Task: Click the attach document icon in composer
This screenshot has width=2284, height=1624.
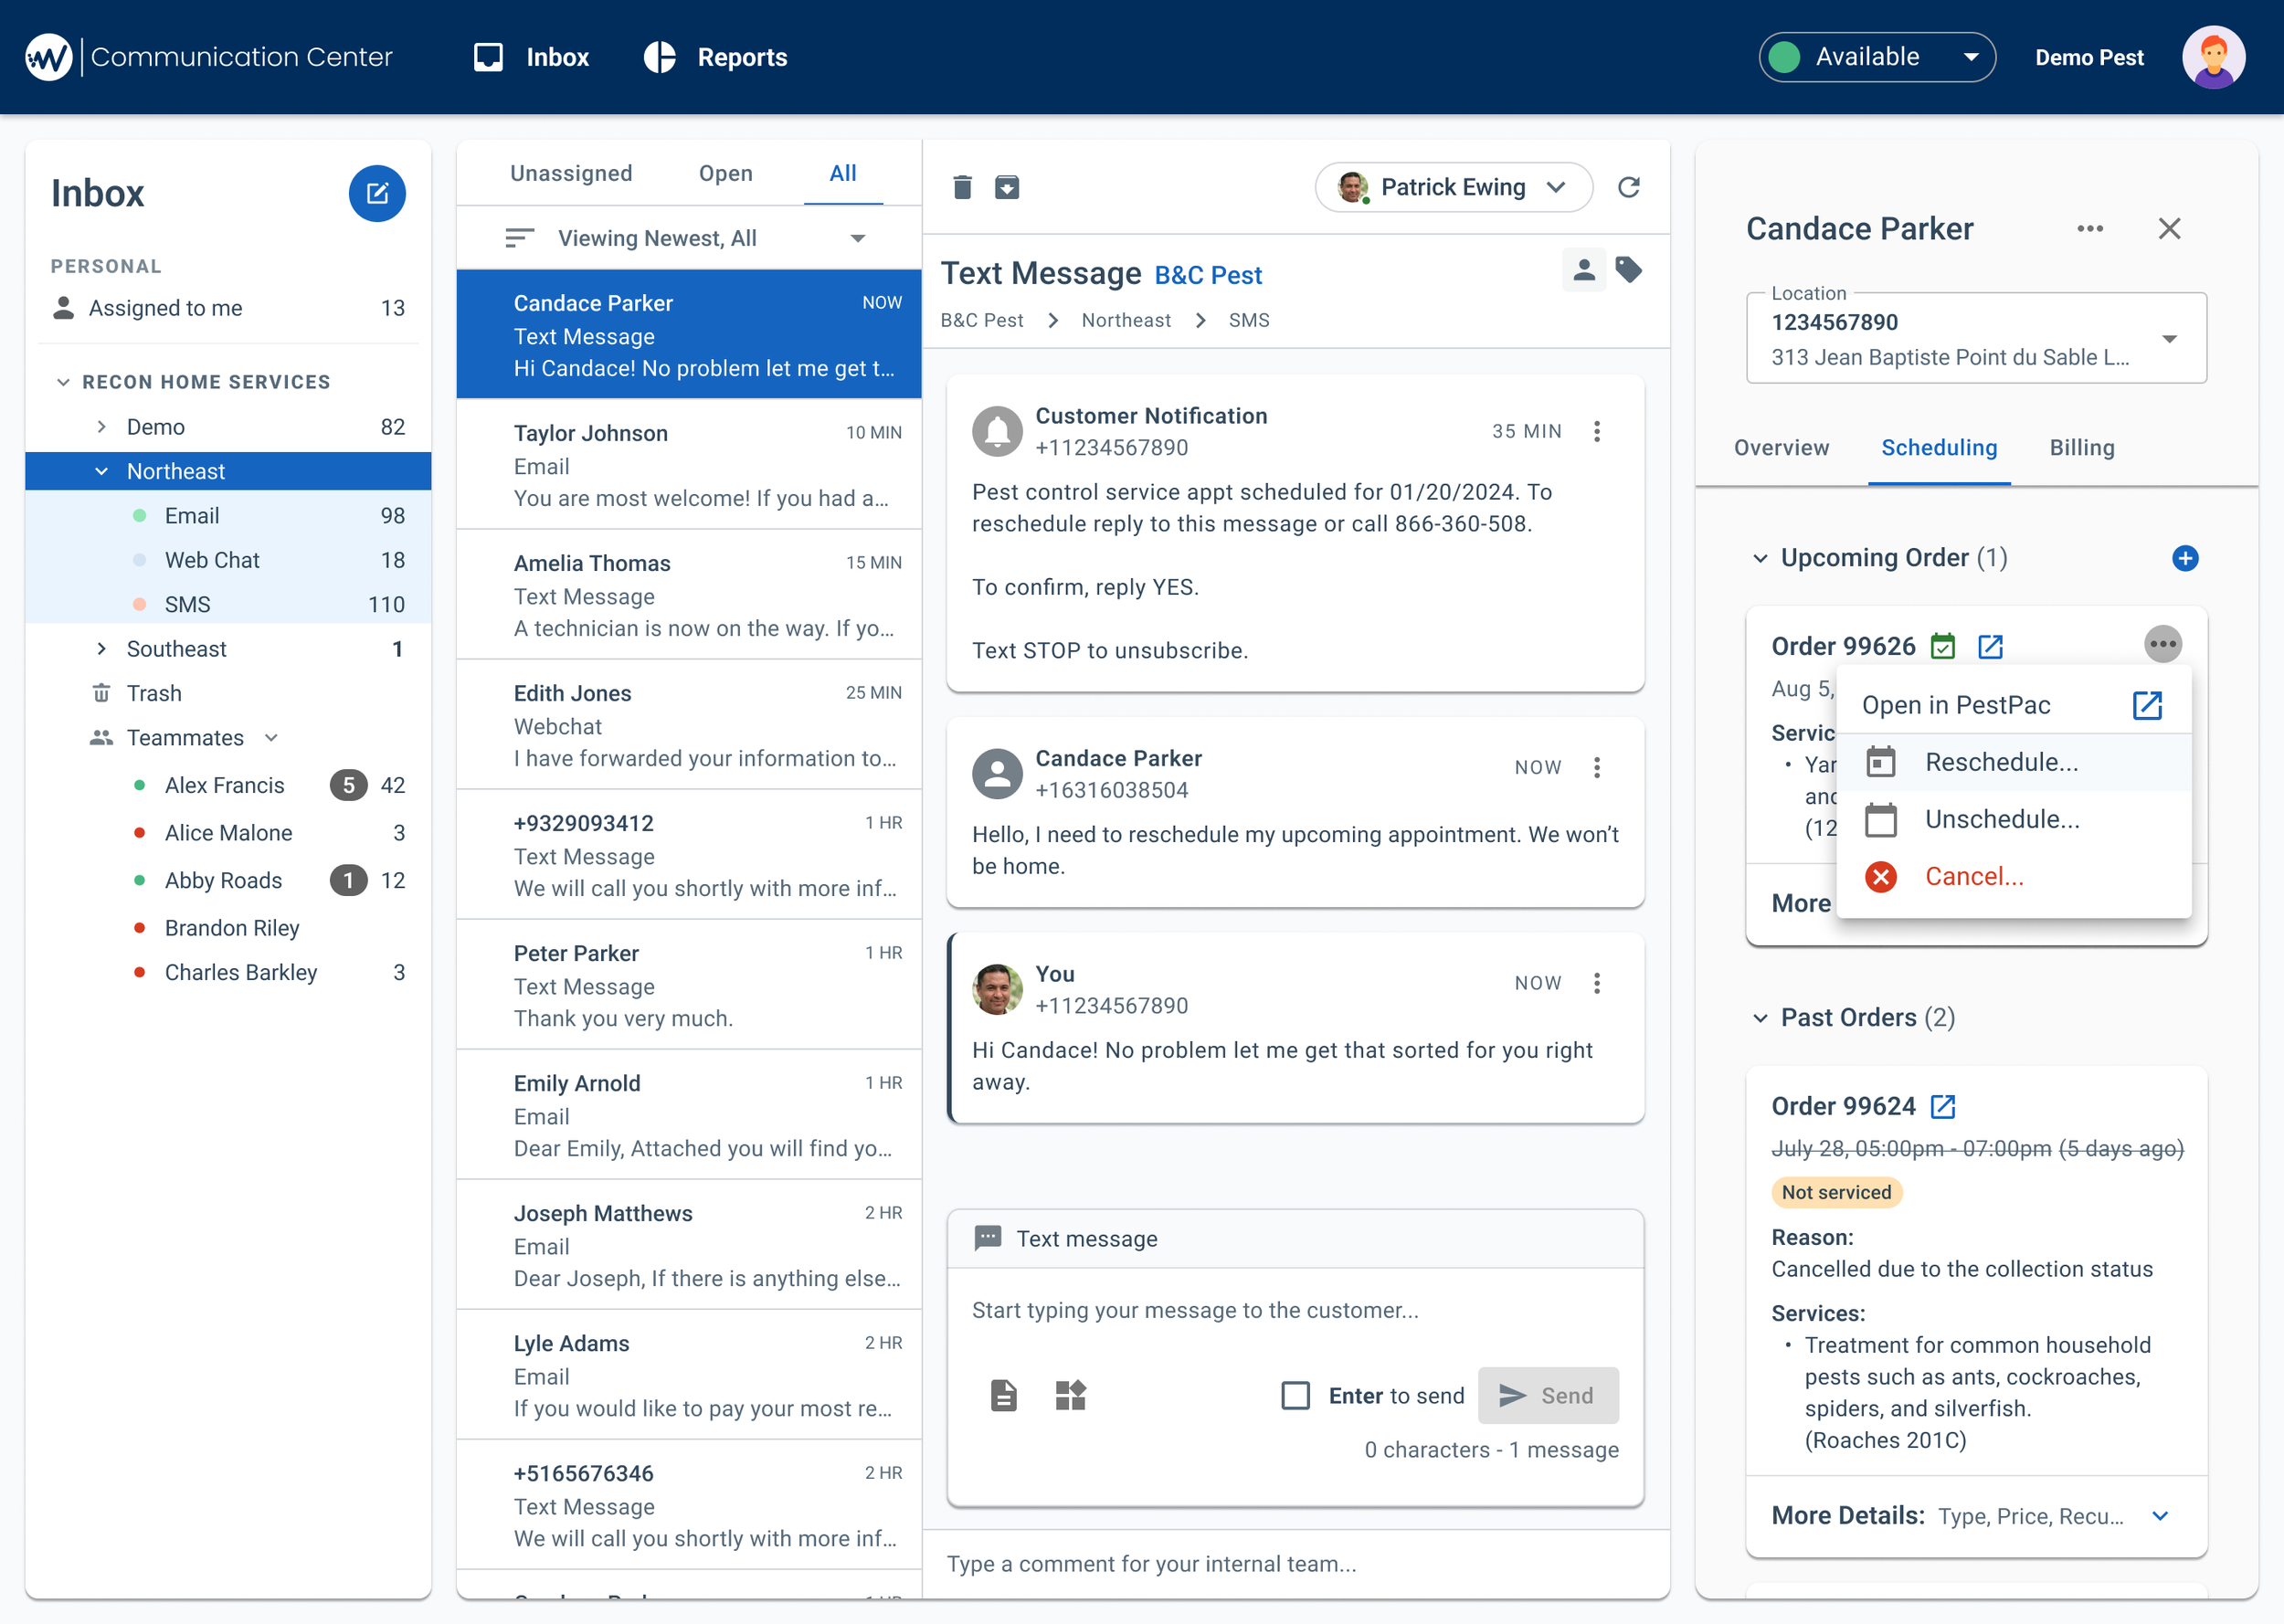Action: click(x=1003, y=1395)
